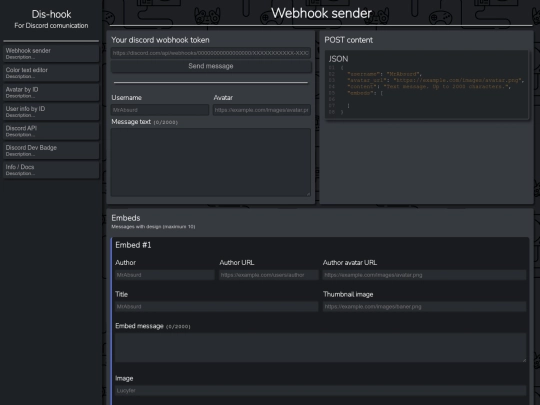Click inside the Message text area

(211, 162)
